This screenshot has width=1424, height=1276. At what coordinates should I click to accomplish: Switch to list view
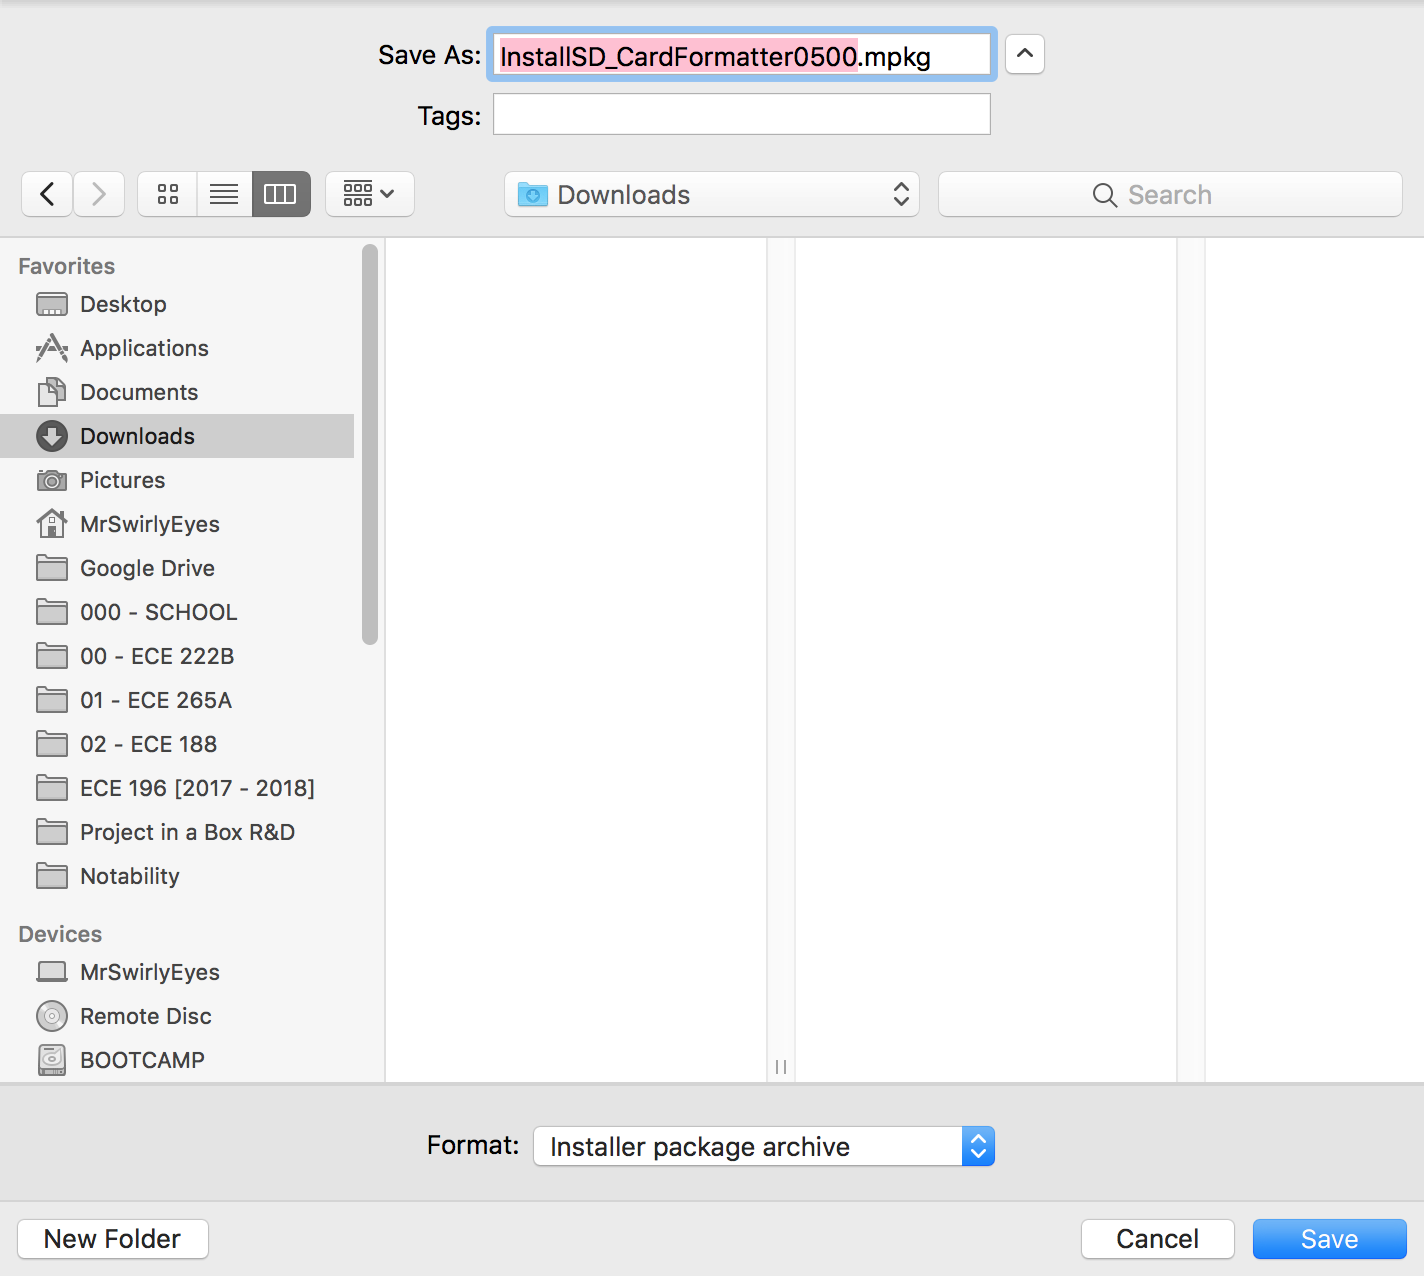[x=224, y=194]
